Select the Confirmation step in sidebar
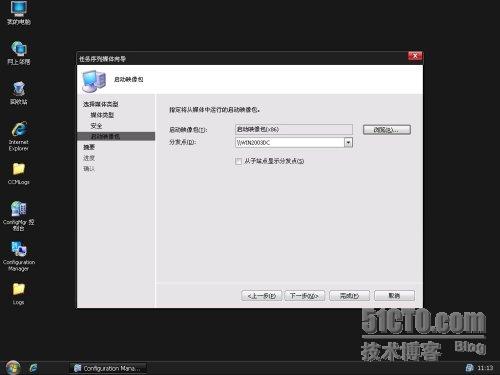500x375 pixels. (89, 169)
